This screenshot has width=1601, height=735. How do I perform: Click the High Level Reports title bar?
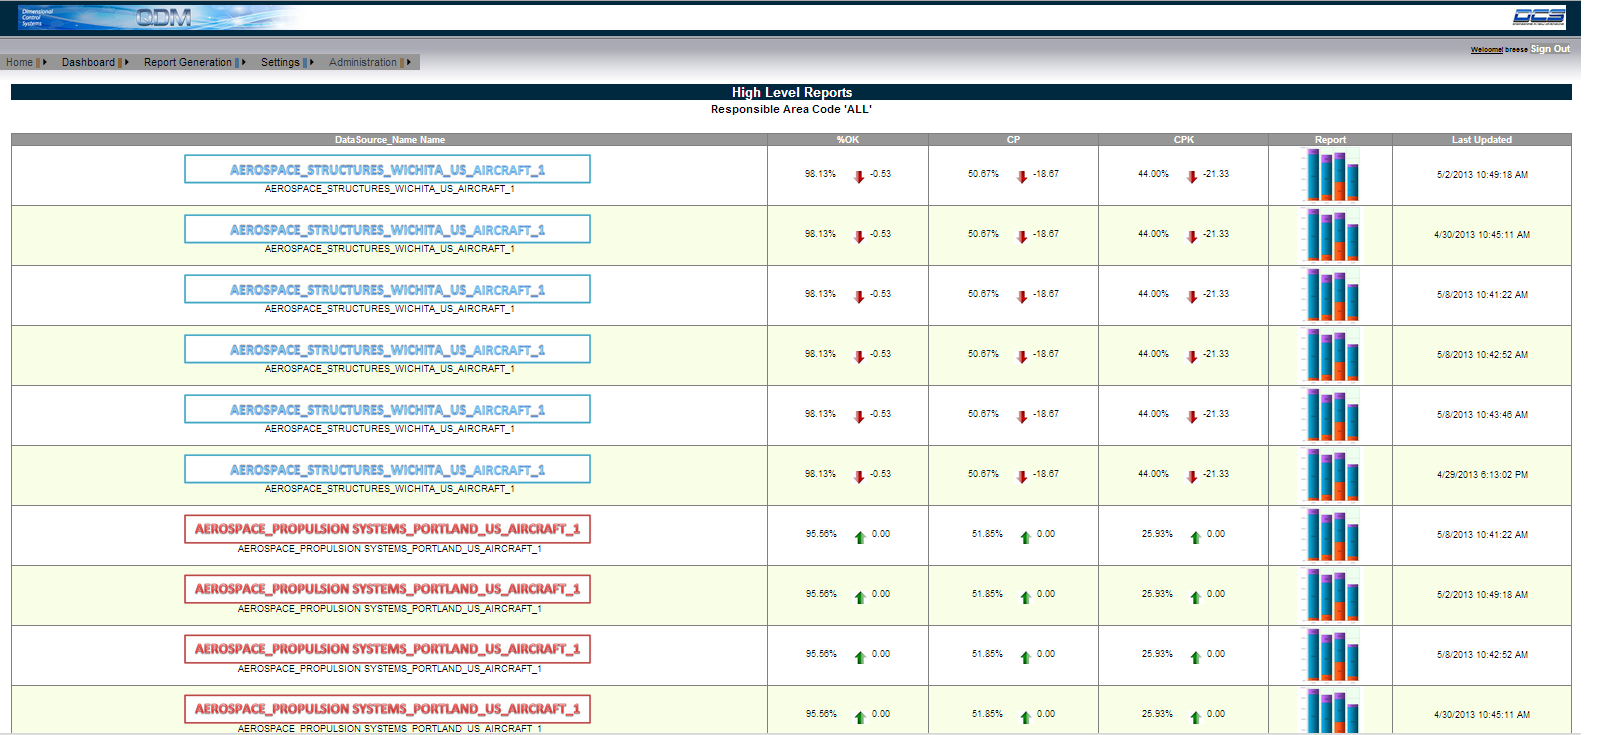tap(791, 92)
